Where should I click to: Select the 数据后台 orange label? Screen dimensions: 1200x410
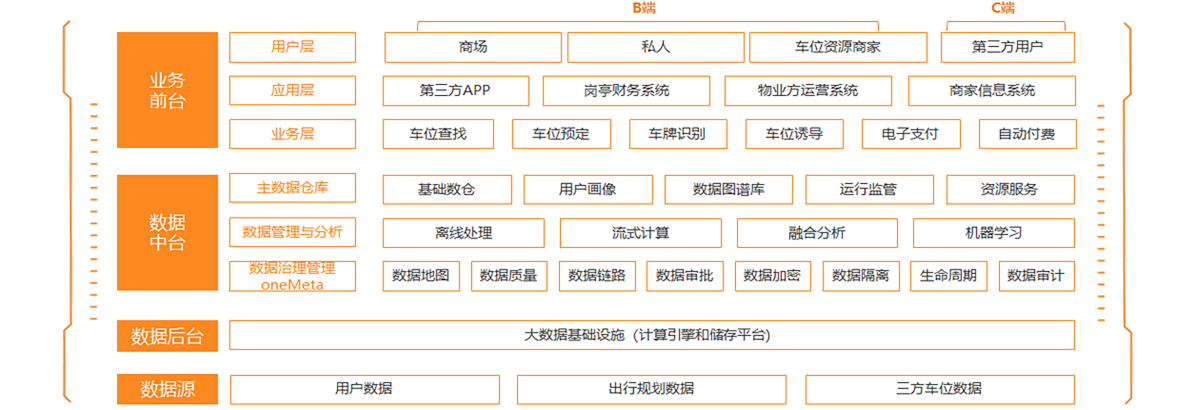pos(167,336)
